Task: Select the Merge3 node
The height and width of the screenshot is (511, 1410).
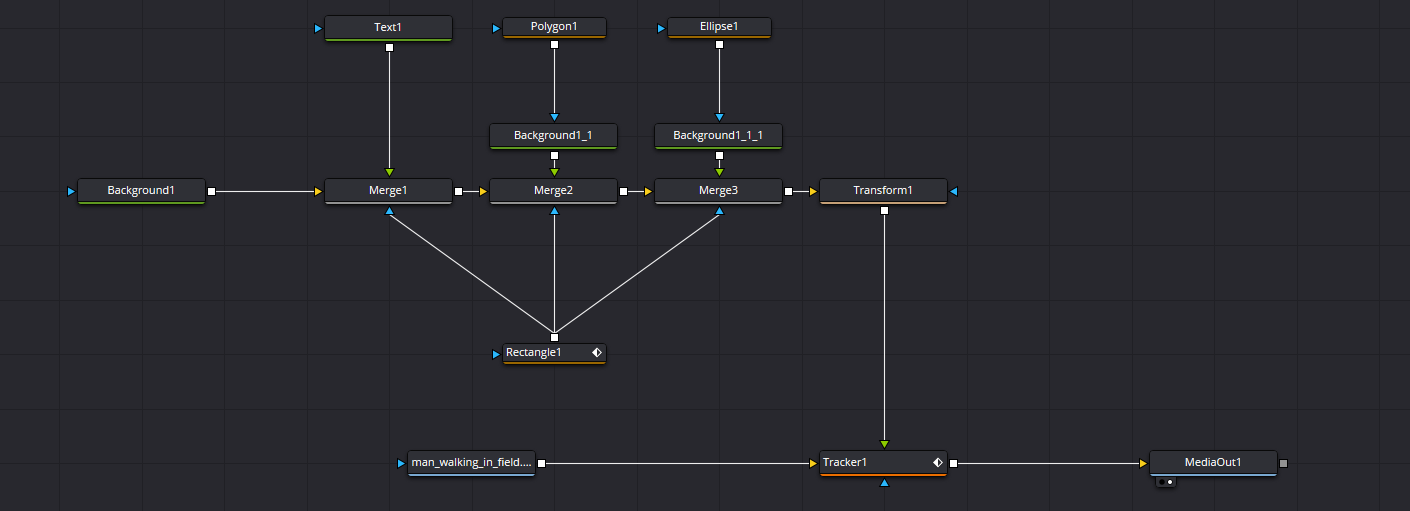Action: (718, 190)
